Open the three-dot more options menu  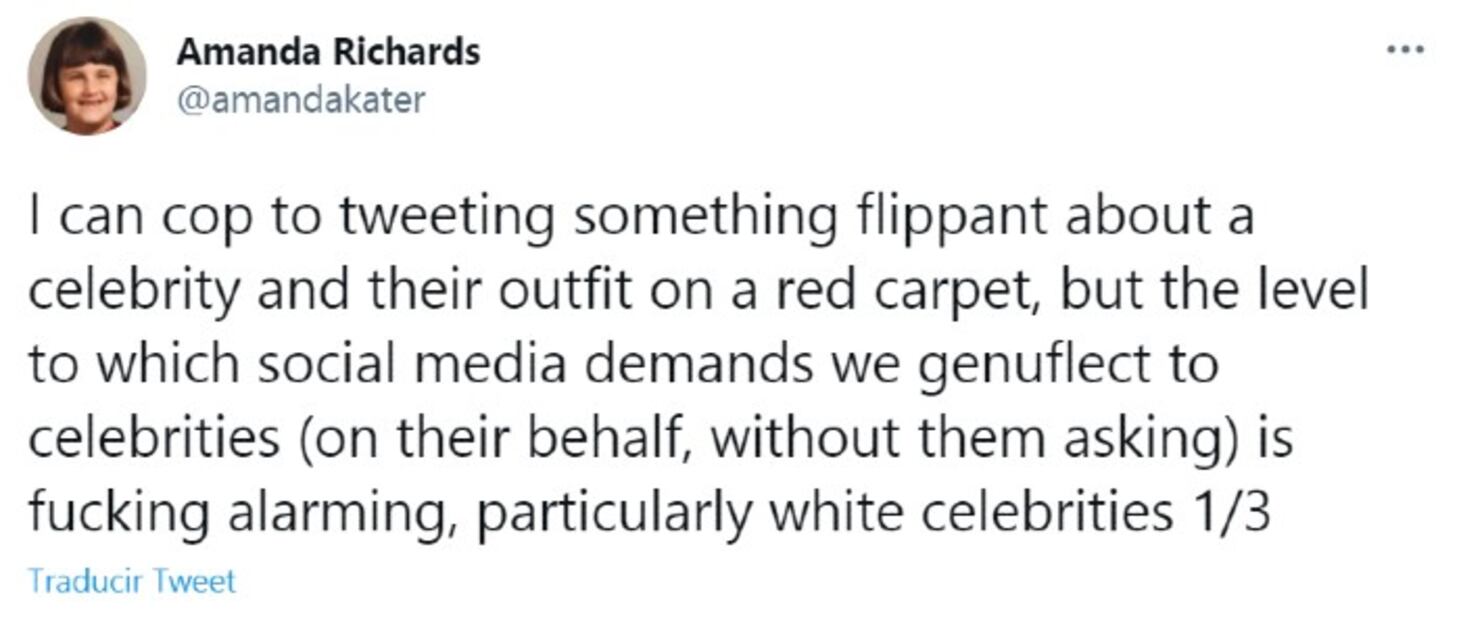click(1405, 49)
